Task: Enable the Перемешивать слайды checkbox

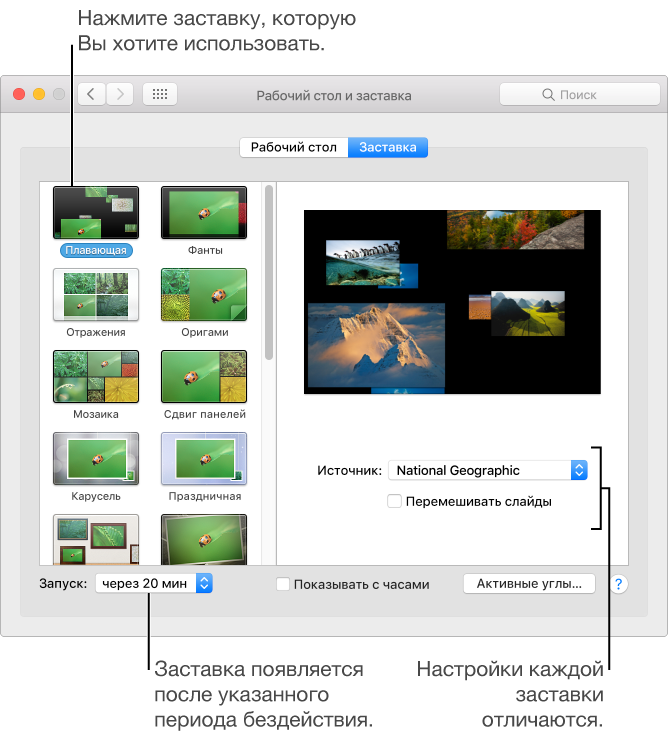Action: 394,501
